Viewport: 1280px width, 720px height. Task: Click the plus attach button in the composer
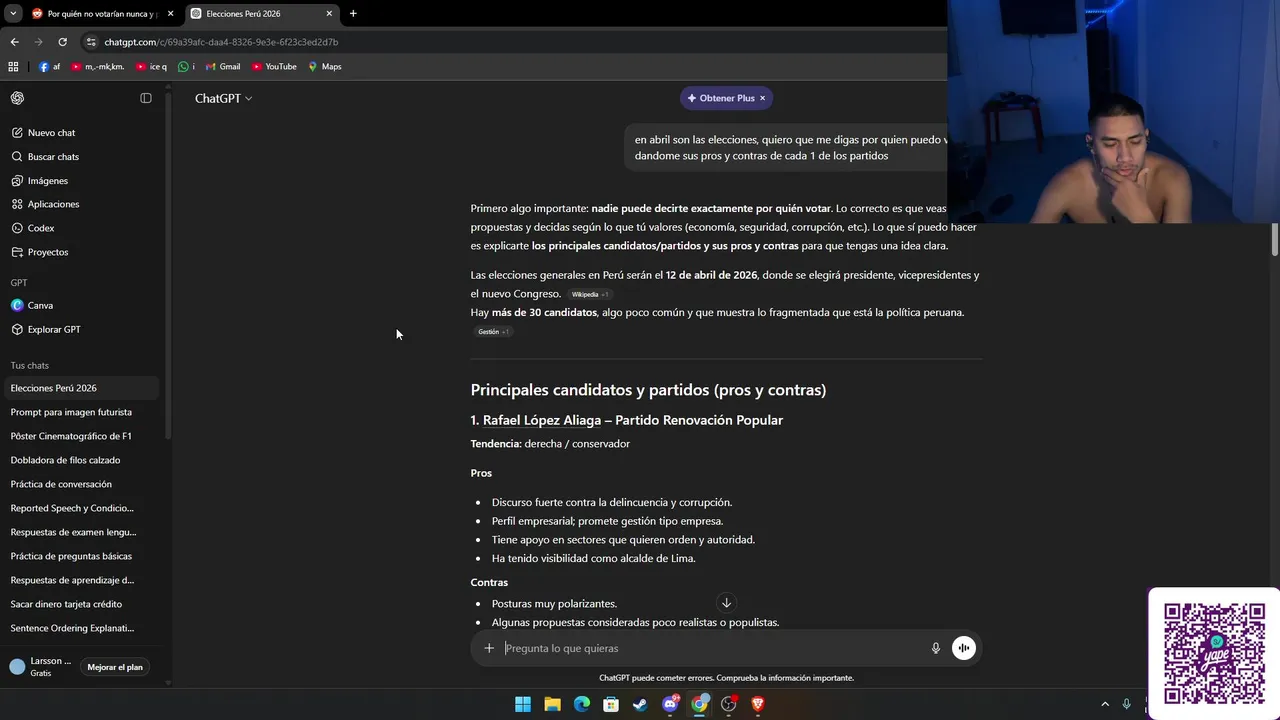click(489, 648)
